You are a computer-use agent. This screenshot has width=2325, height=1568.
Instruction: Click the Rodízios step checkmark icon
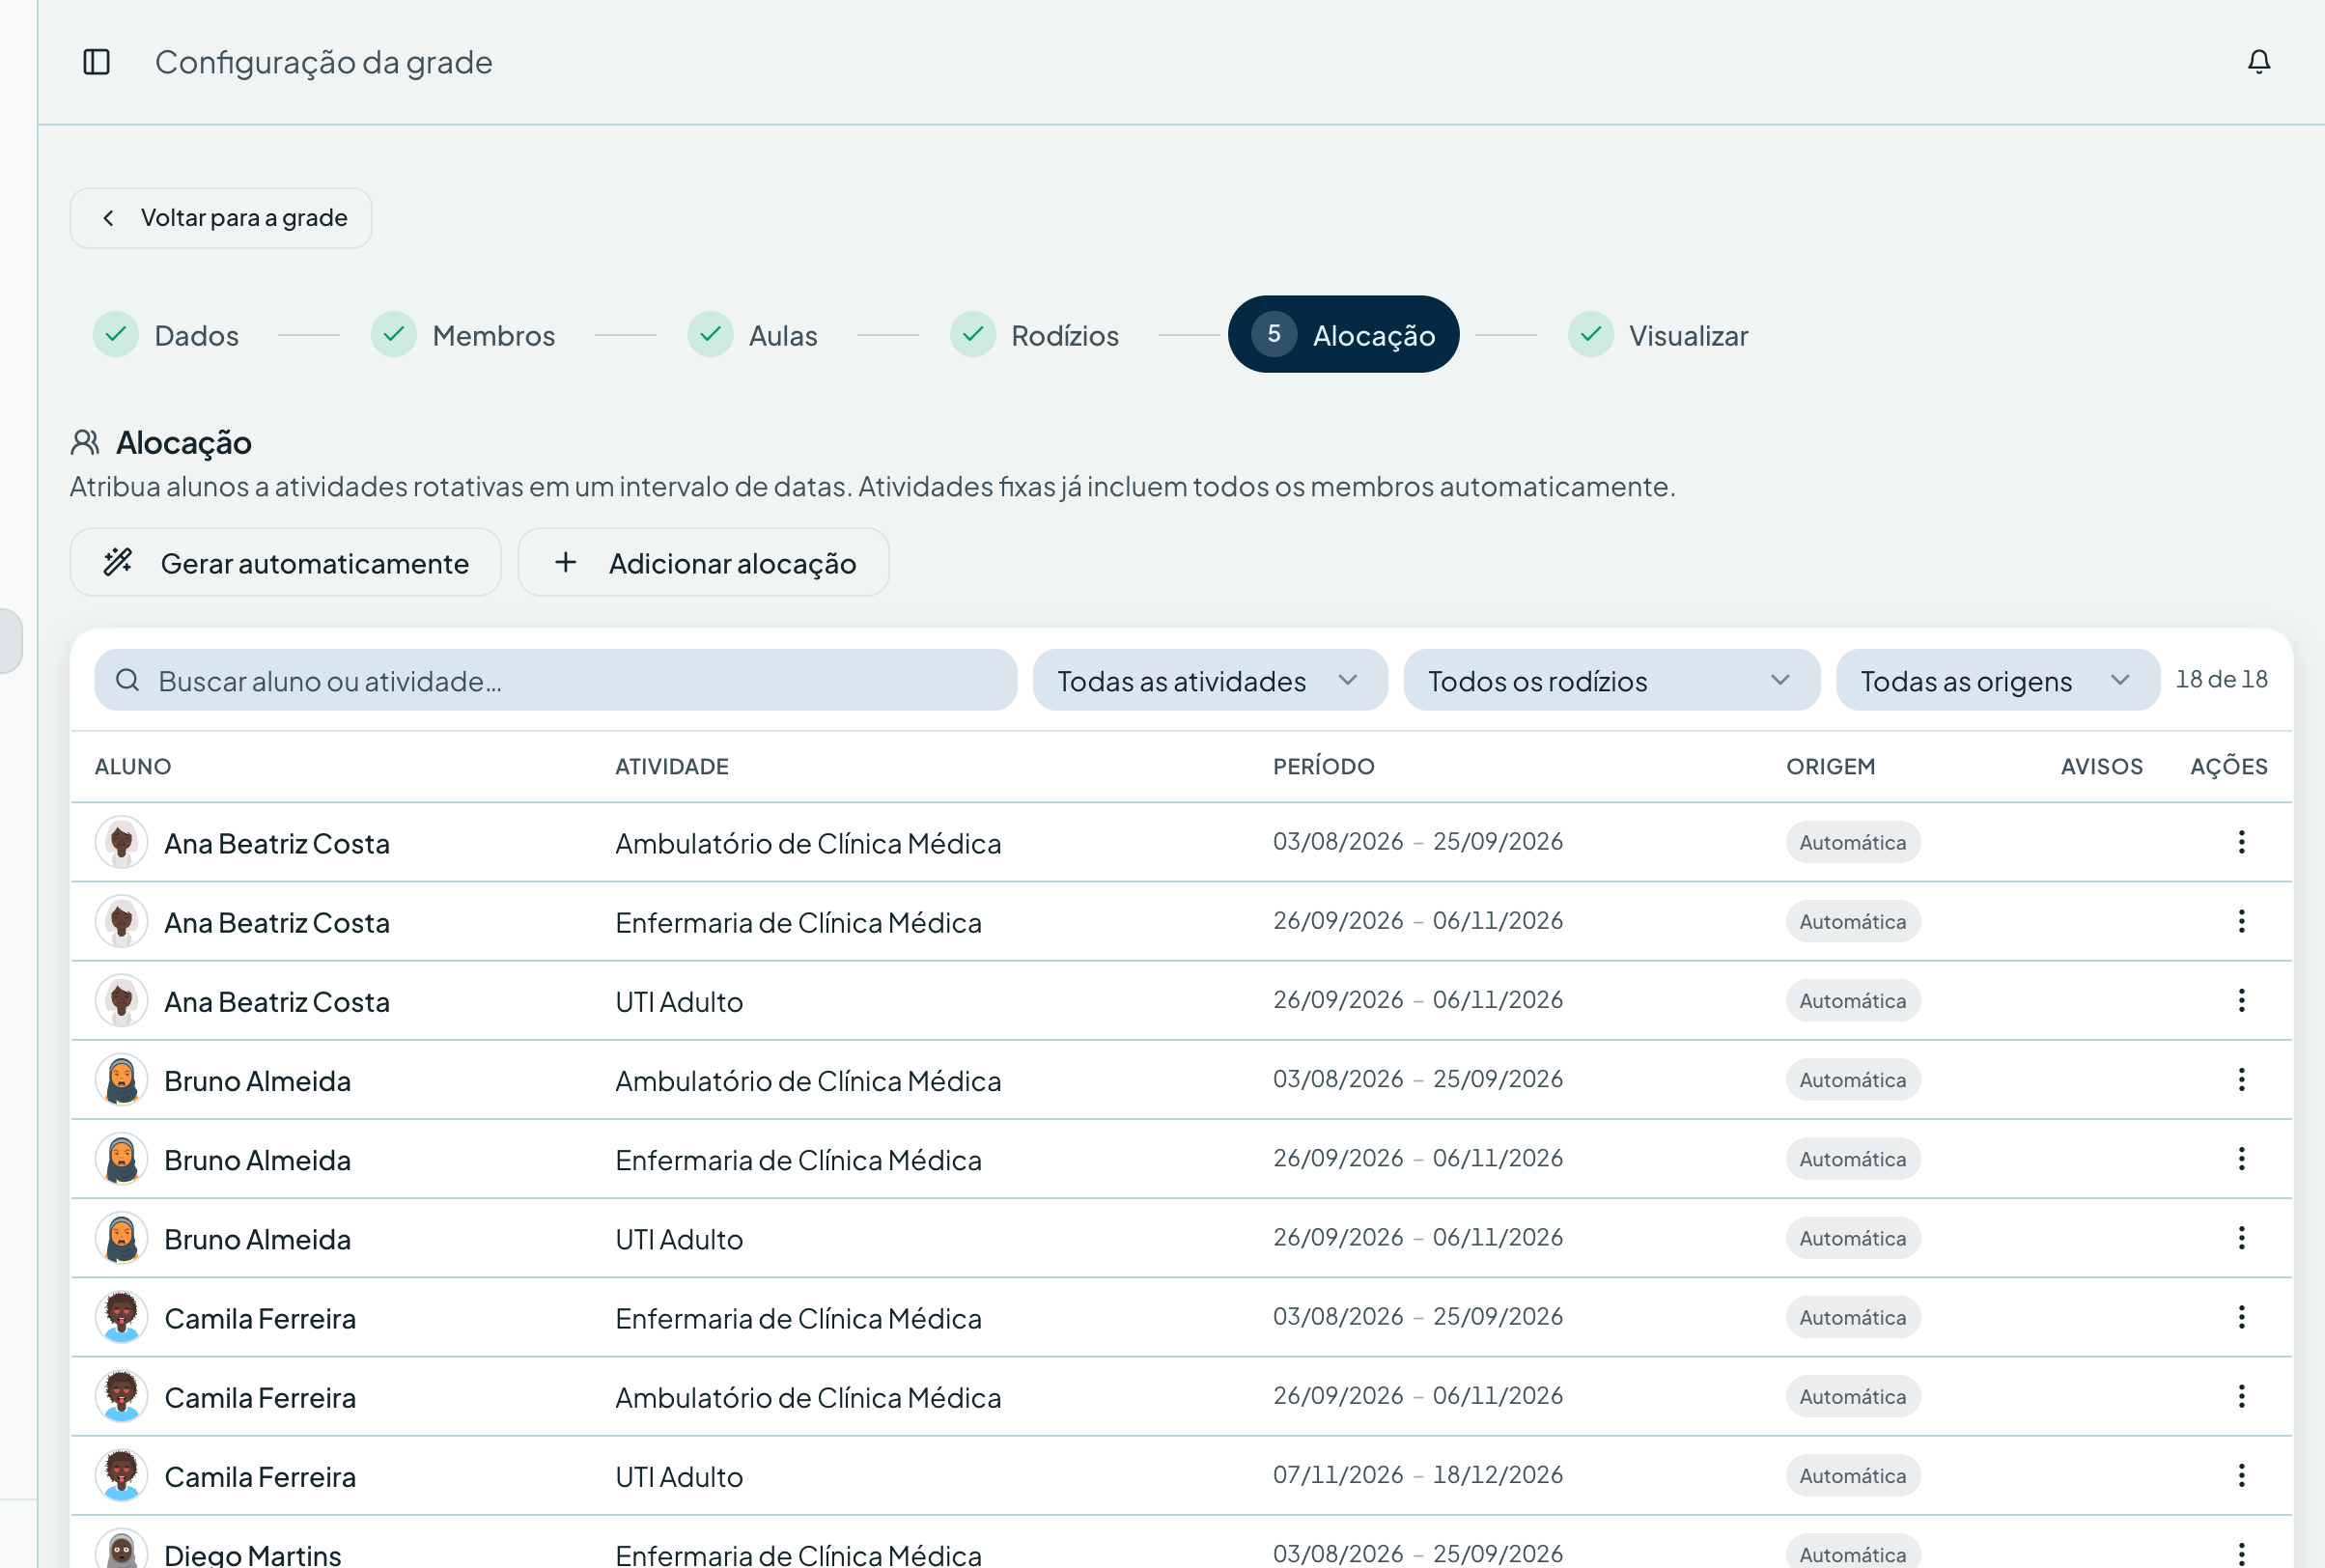[973, 334]
